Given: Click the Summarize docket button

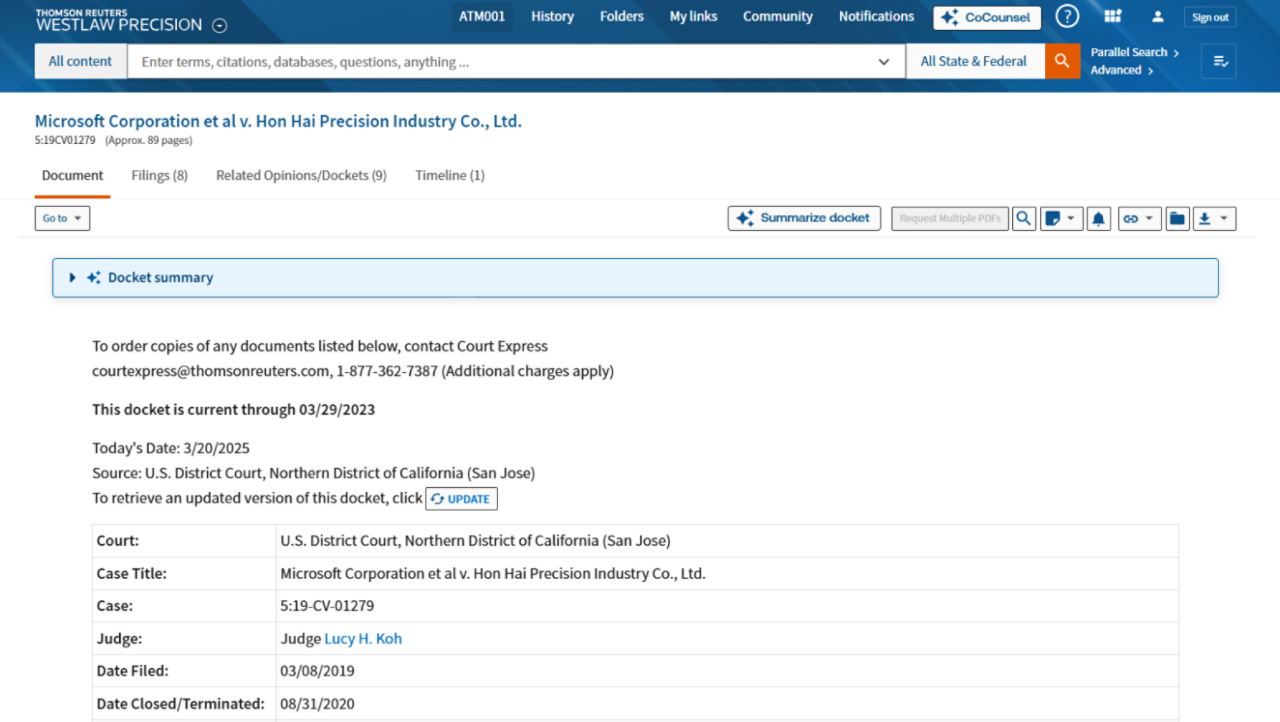Looking at the screenshot, I should (x=804, y=218).
